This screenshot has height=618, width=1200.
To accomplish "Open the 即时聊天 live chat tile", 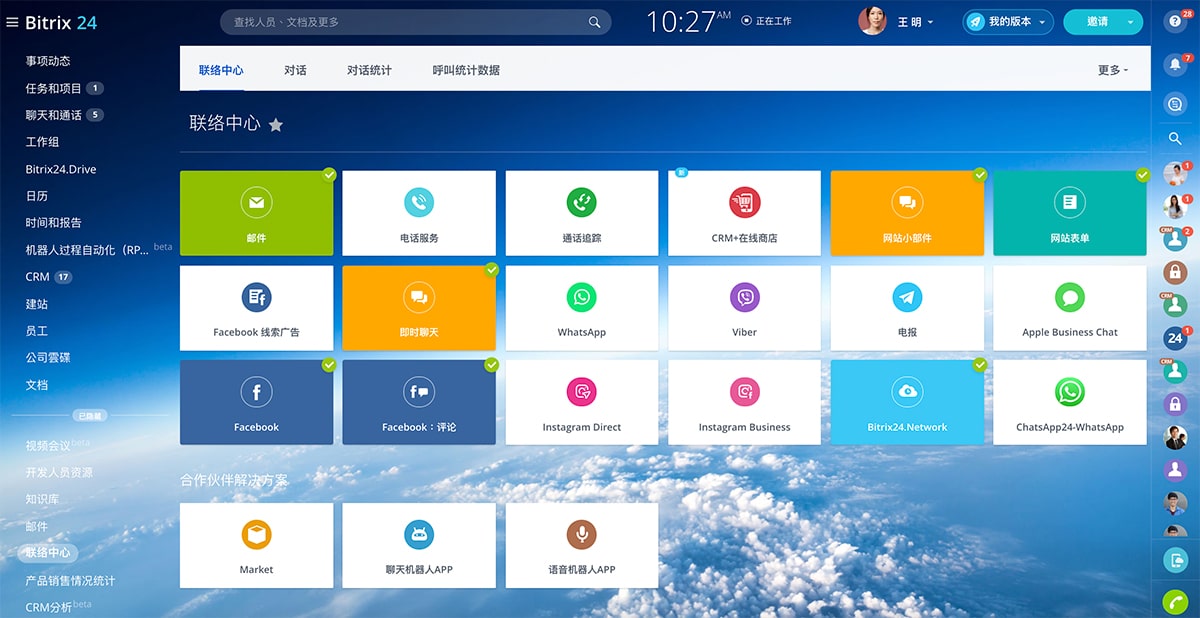I will coord(419,308).
